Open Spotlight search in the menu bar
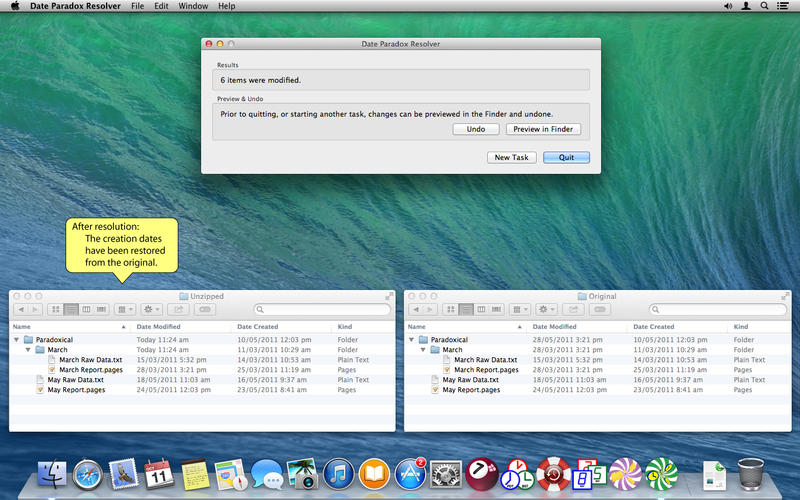This screenshot has width=800, height=500. 764,6
